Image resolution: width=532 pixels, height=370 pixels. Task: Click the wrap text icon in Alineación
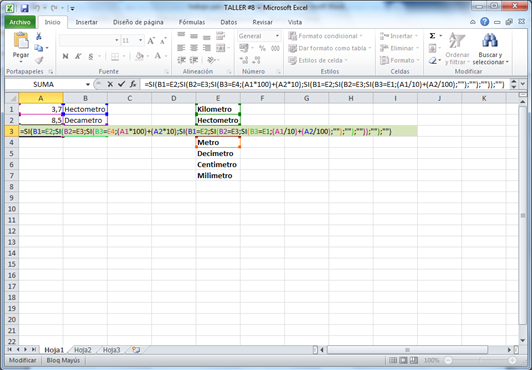[221, 36]
